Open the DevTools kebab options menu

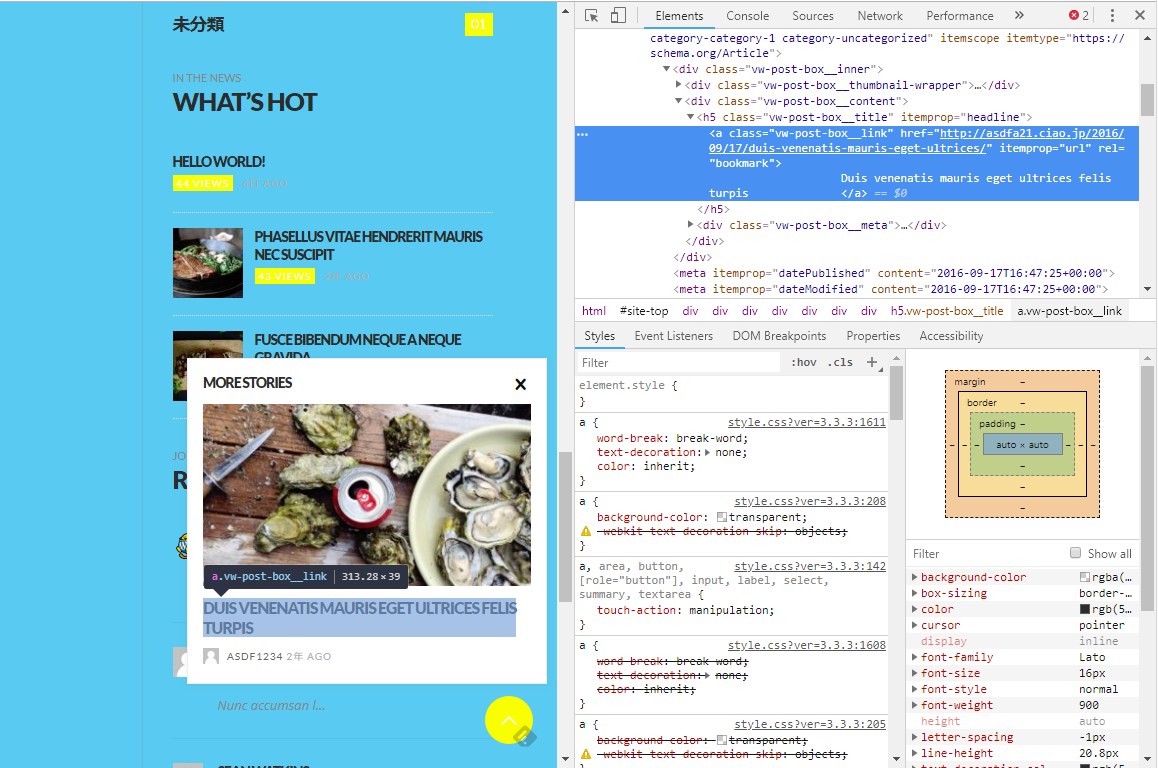pyautogui.click(x=1112, y=15)
